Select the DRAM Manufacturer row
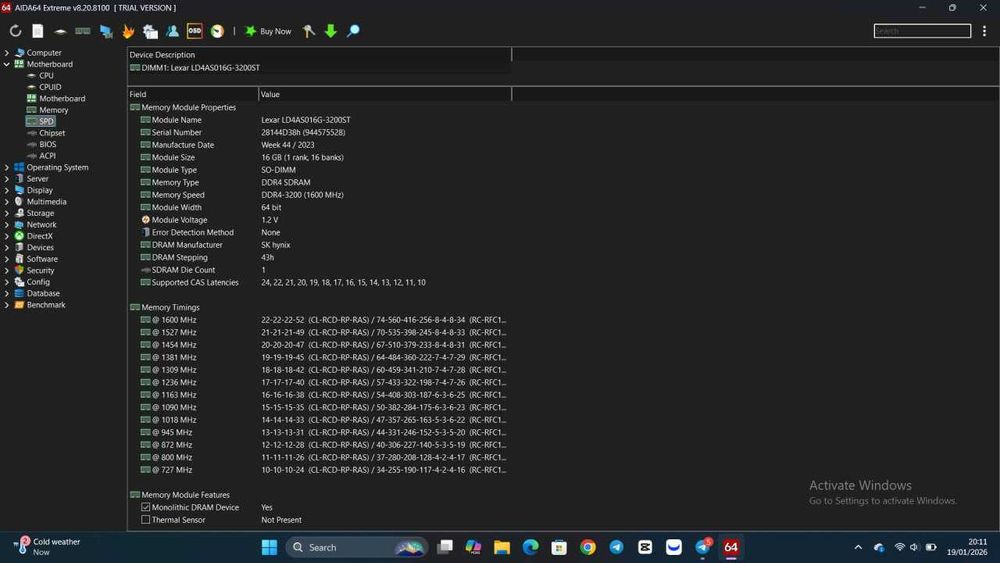 coord(319,245)
